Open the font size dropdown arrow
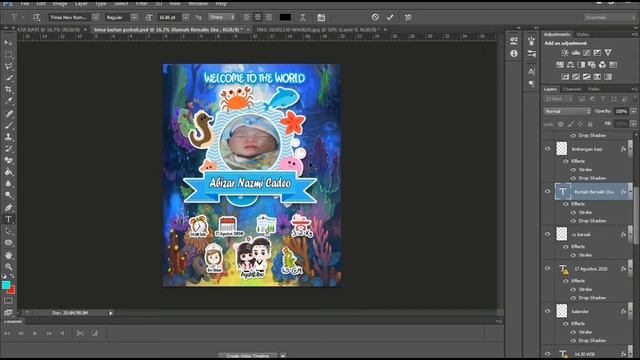 pos(186,17)
